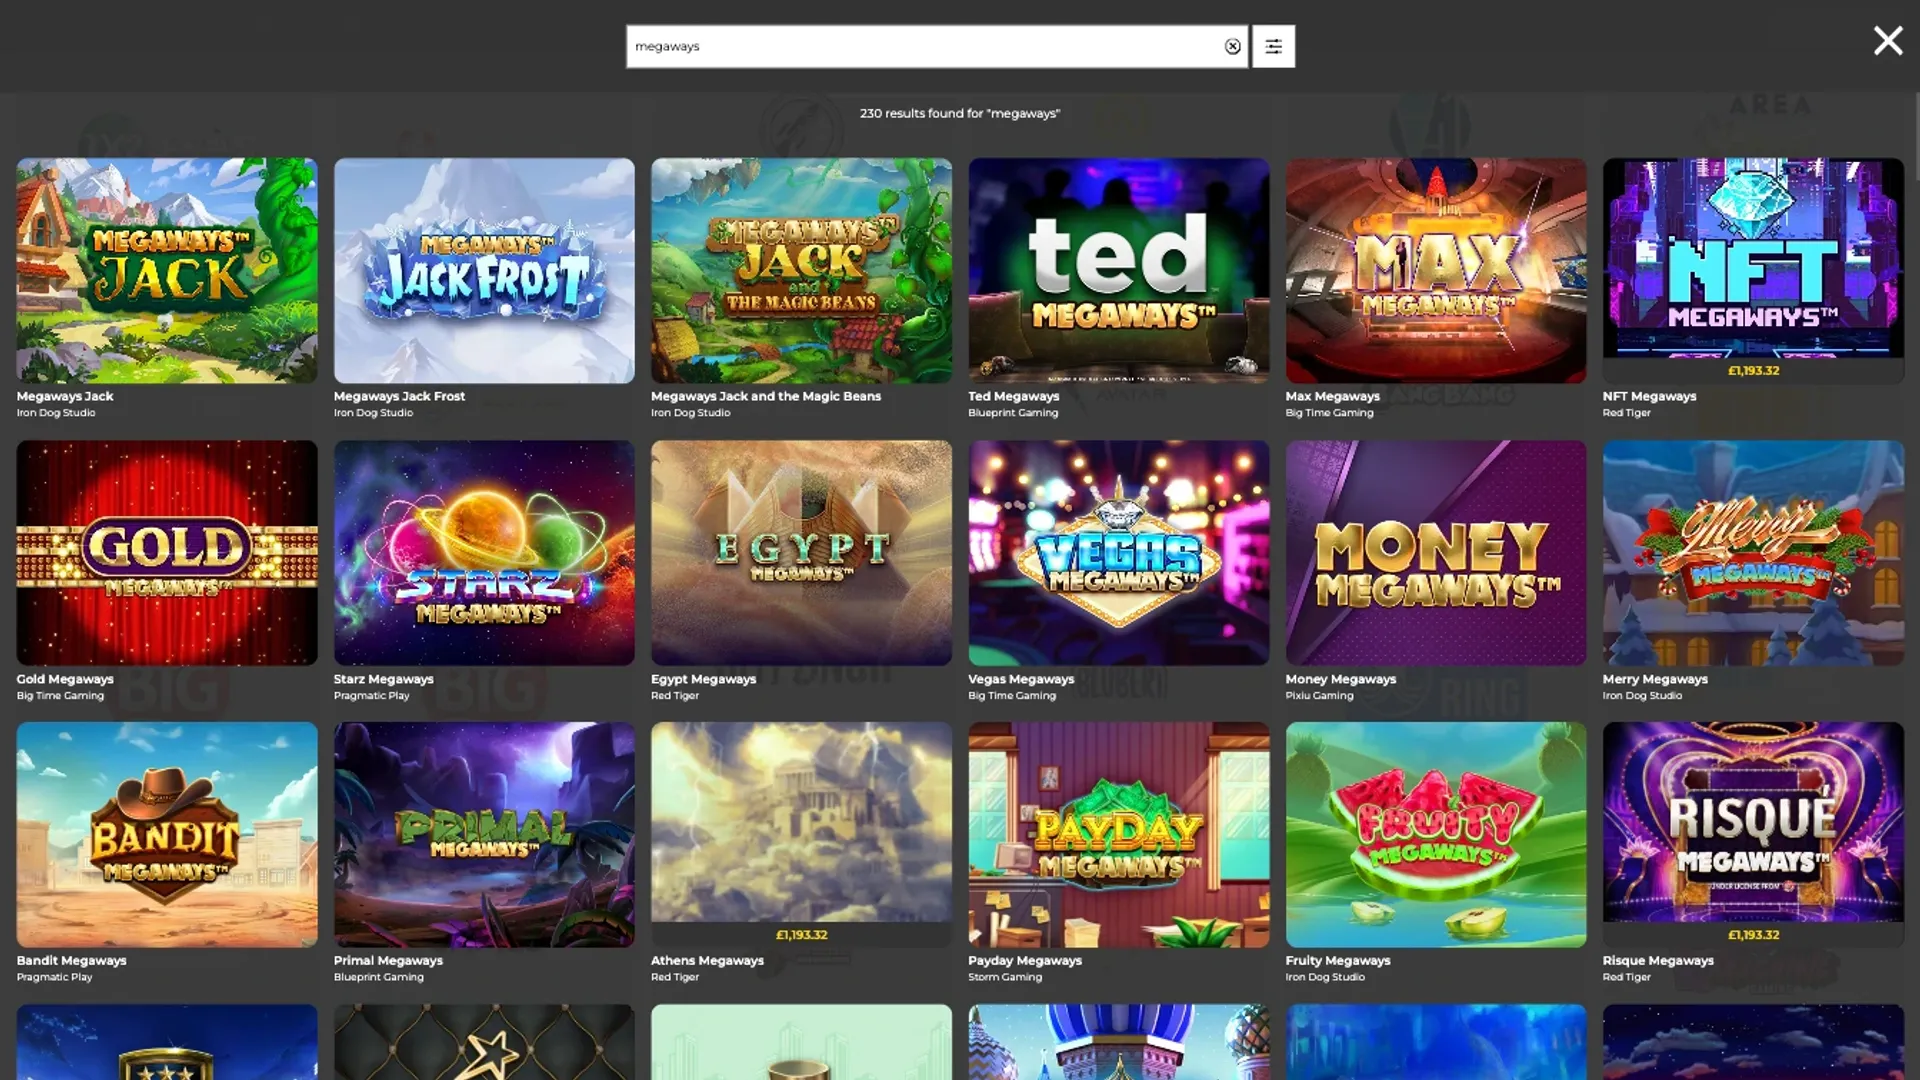1920x1080 pixels.
Task: Launch the Money Megaways game tile
Action: (x=1435, y=553)
